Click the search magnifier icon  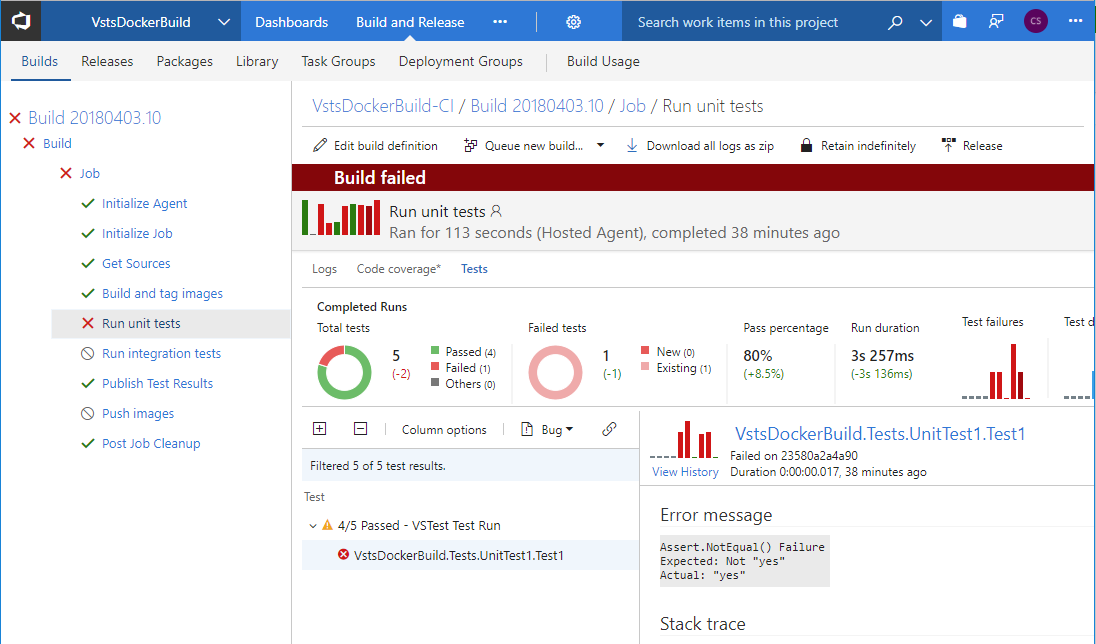pos(895,22)
